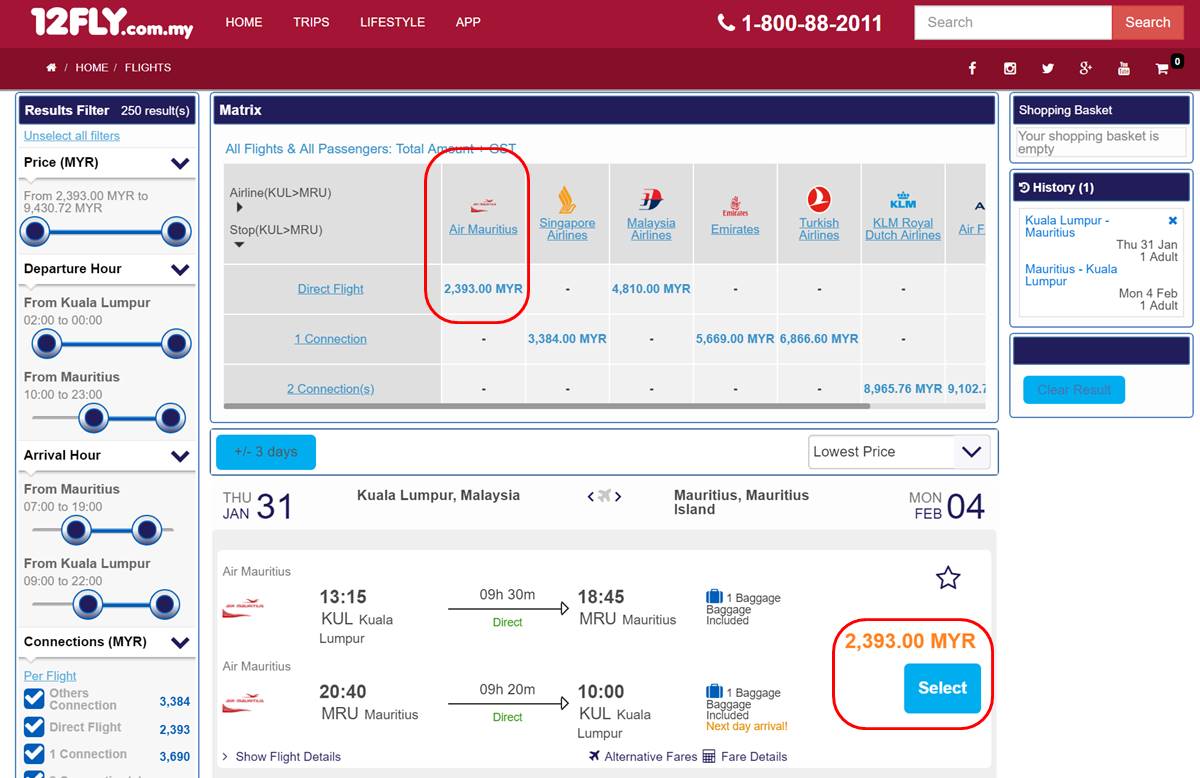Click the Air Mauritius logo in matrix
The height and width of the screenshot is (778, 1200).
483,206
